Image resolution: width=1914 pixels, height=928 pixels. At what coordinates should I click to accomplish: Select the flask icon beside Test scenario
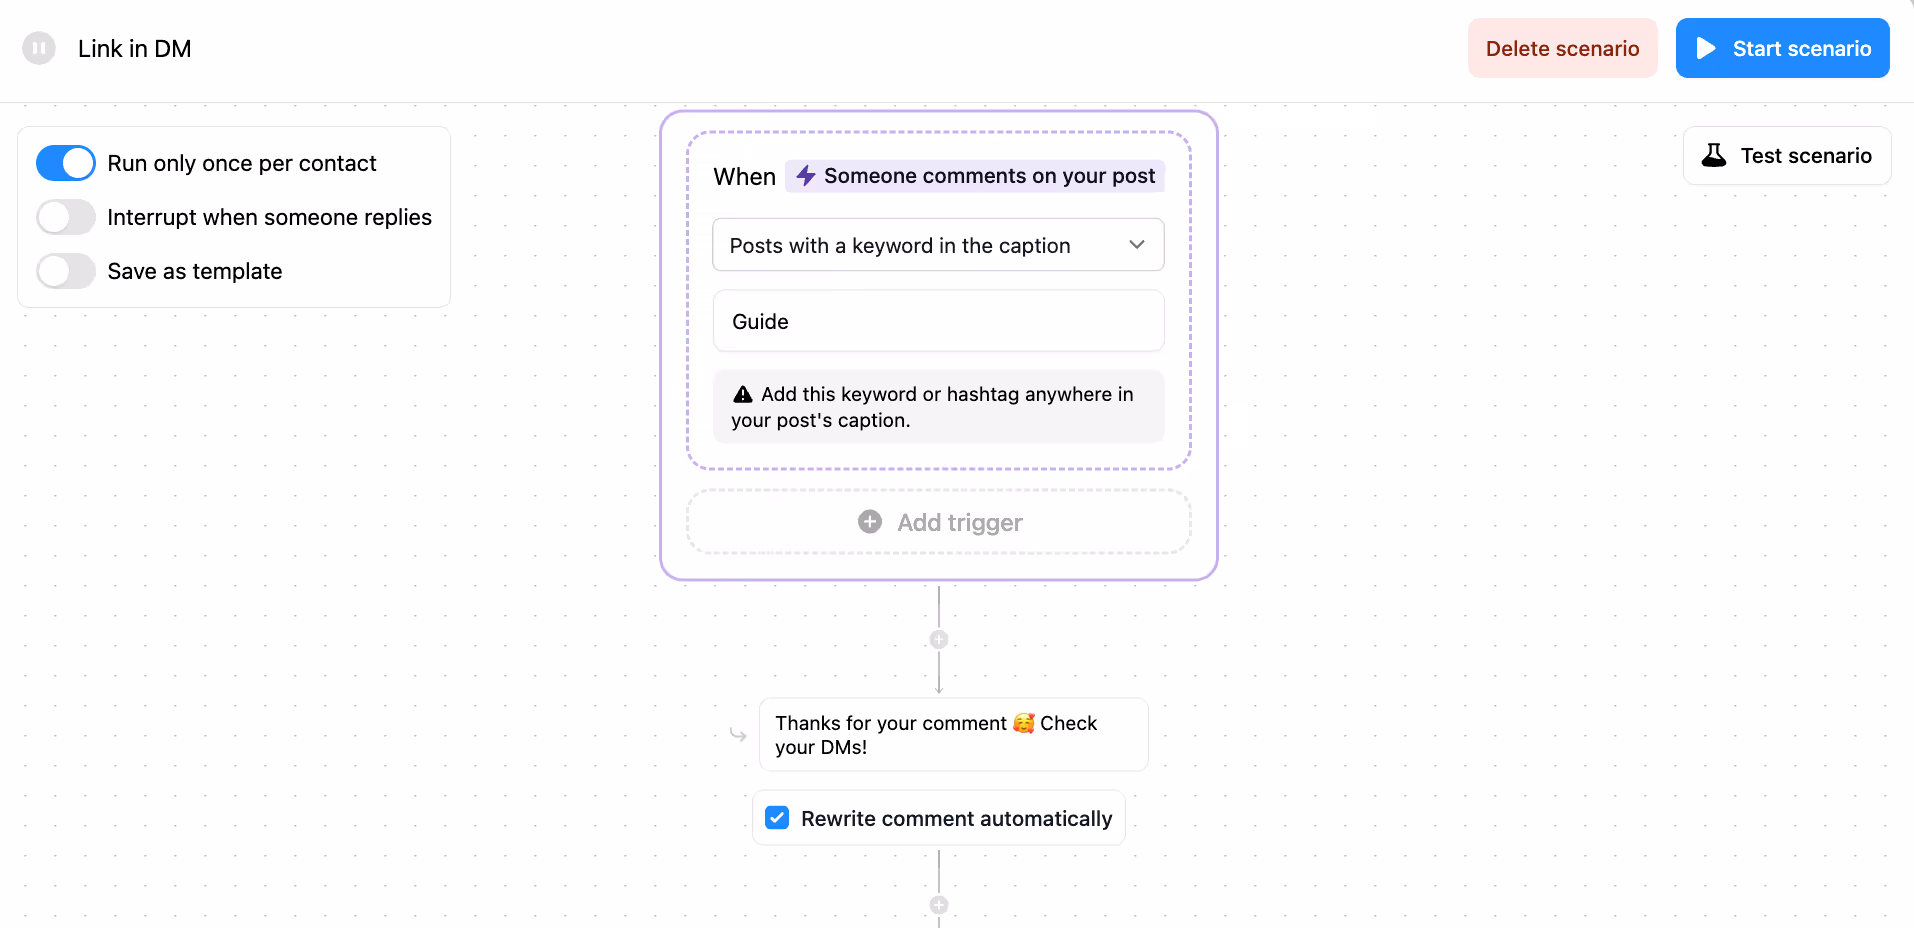coord(1714,155)
